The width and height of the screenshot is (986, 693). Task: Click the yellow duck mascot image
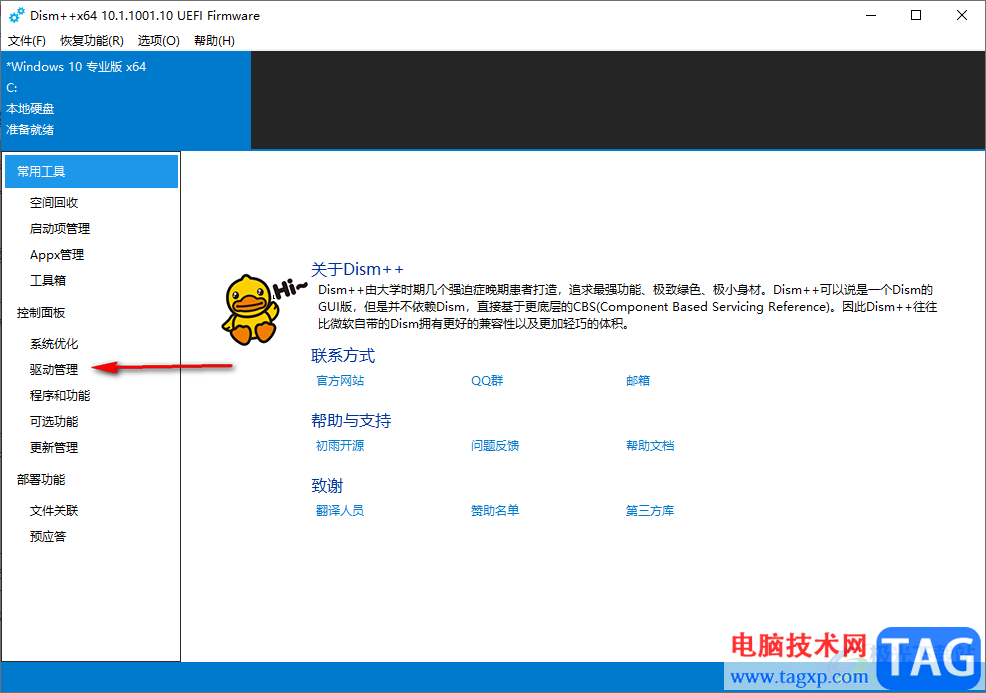(x=250, y=309)
